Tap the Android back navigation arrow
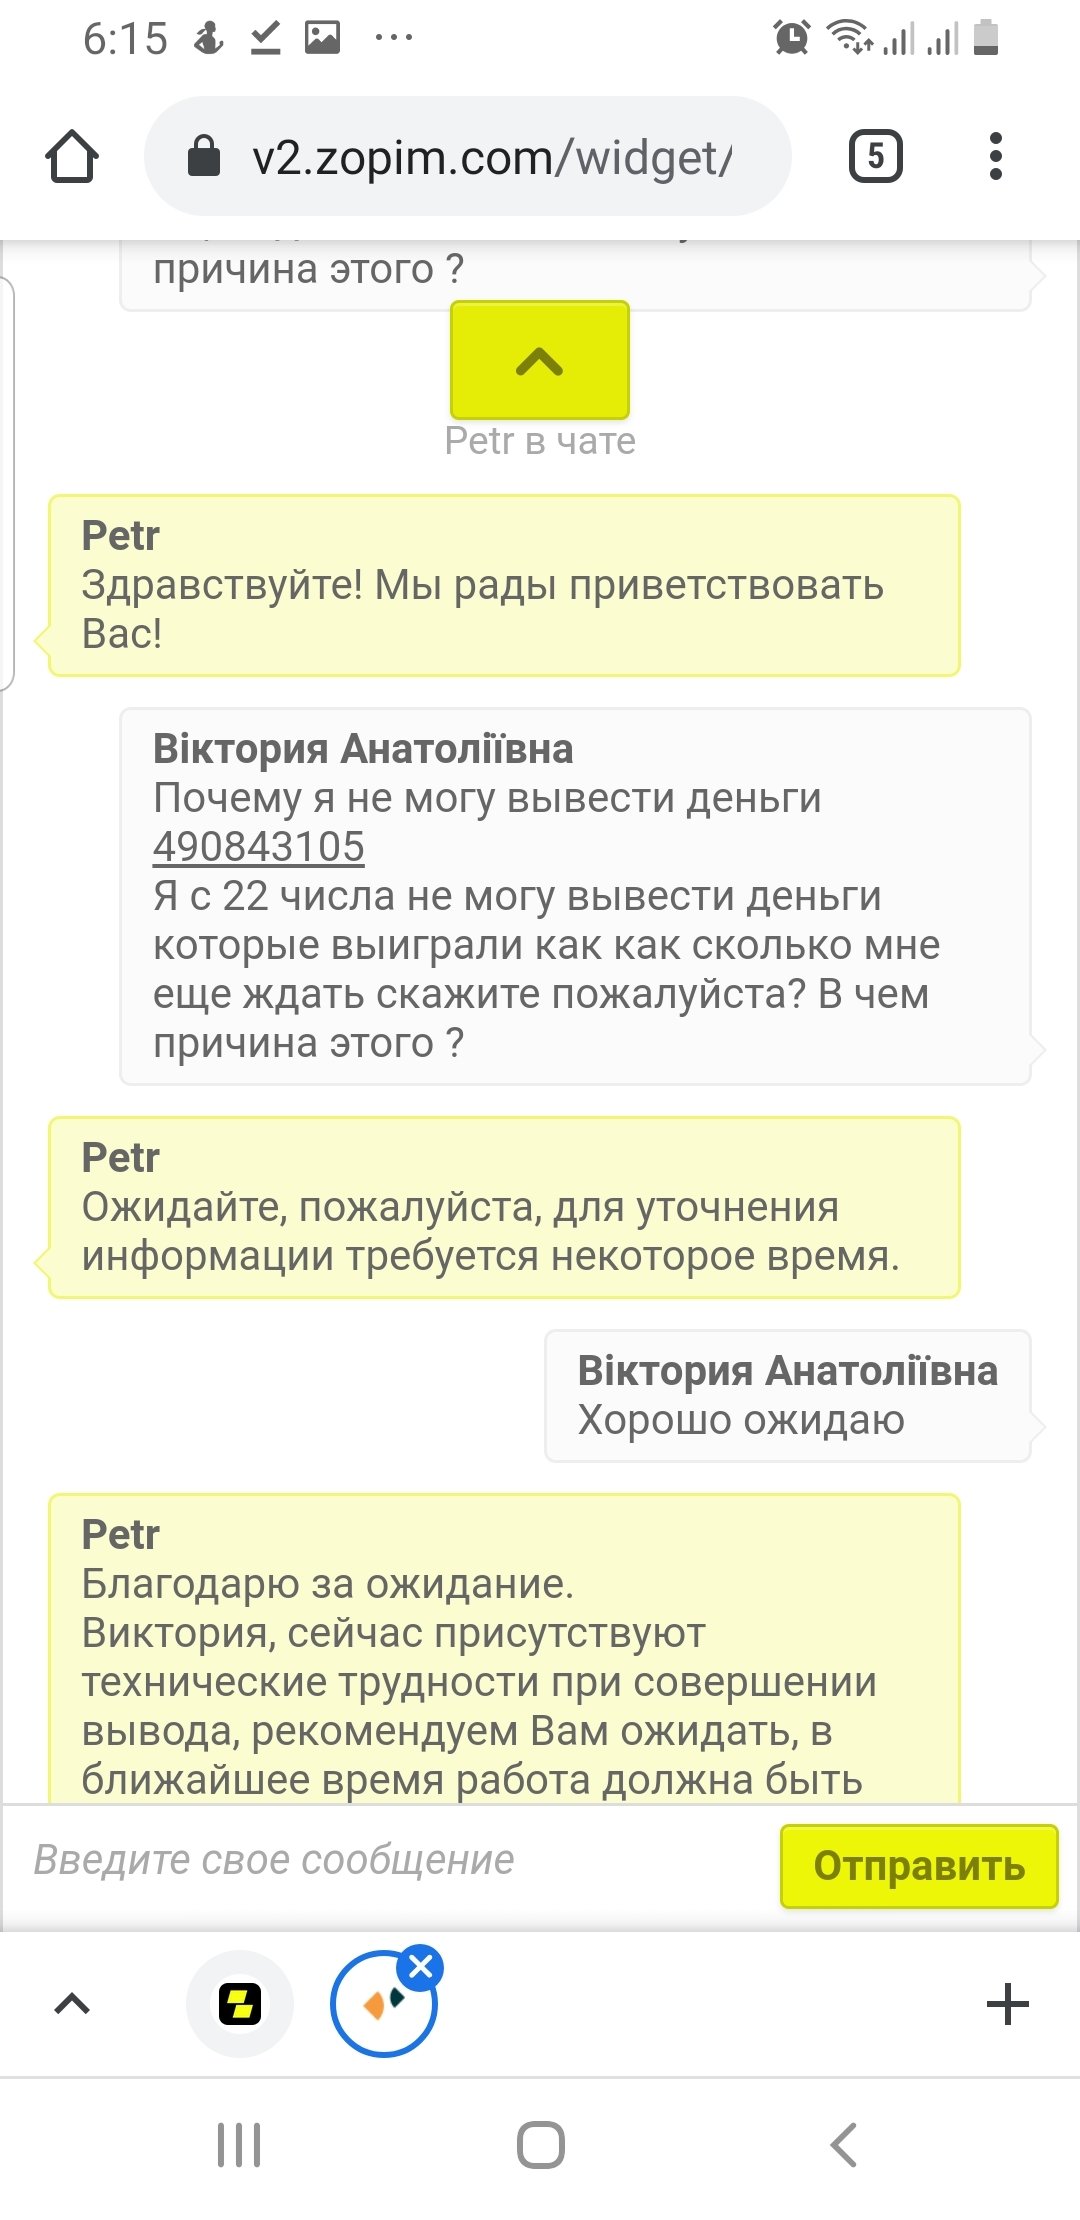The width and height of the screenshot is (1080, 2220). point(843,2145)
